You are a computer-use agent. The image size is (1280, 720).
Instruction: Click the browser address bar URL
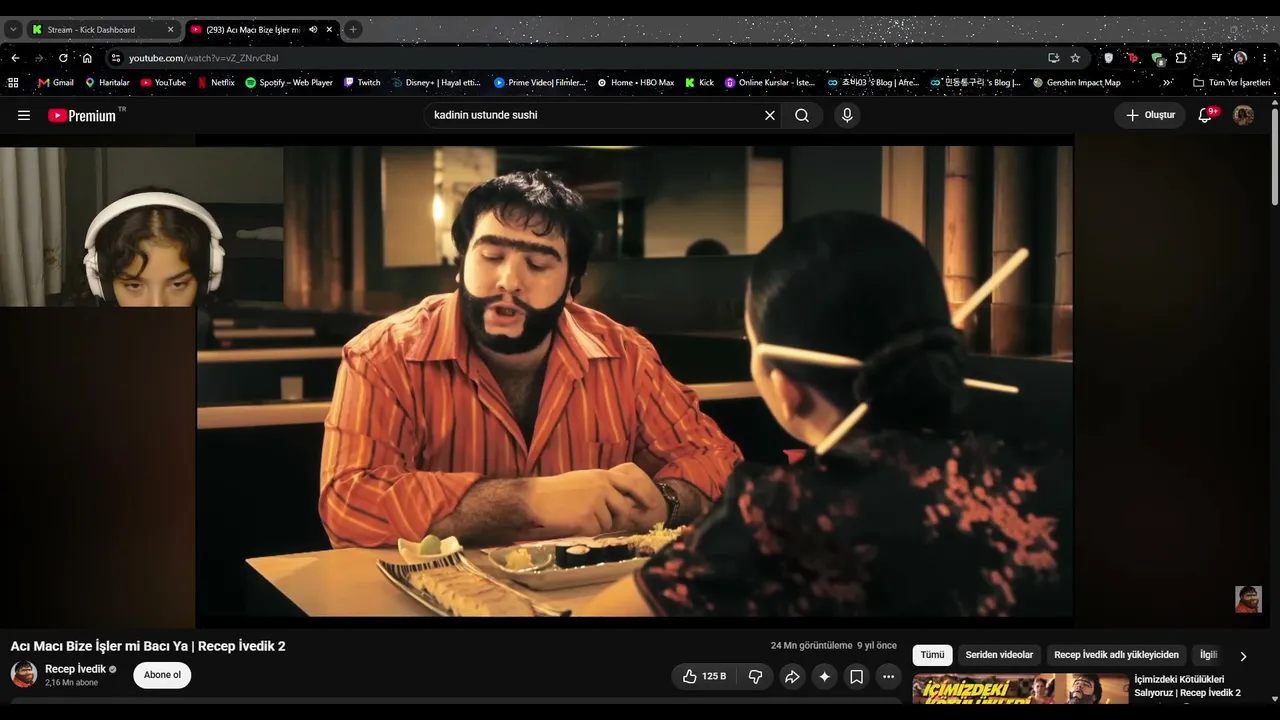click(204, 58)
